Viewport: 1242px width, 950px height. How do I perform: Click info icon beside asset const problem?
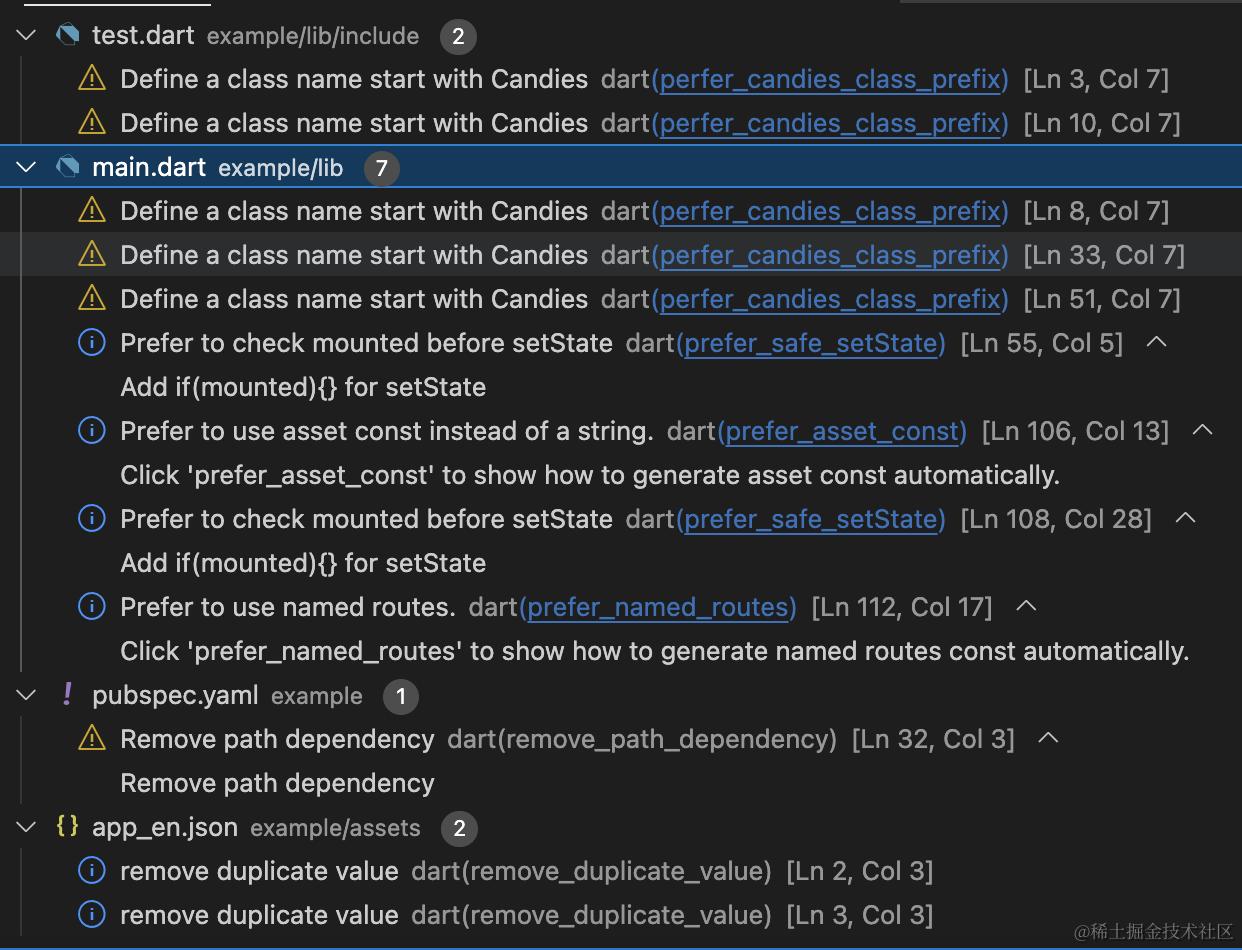tap(91, 431)
